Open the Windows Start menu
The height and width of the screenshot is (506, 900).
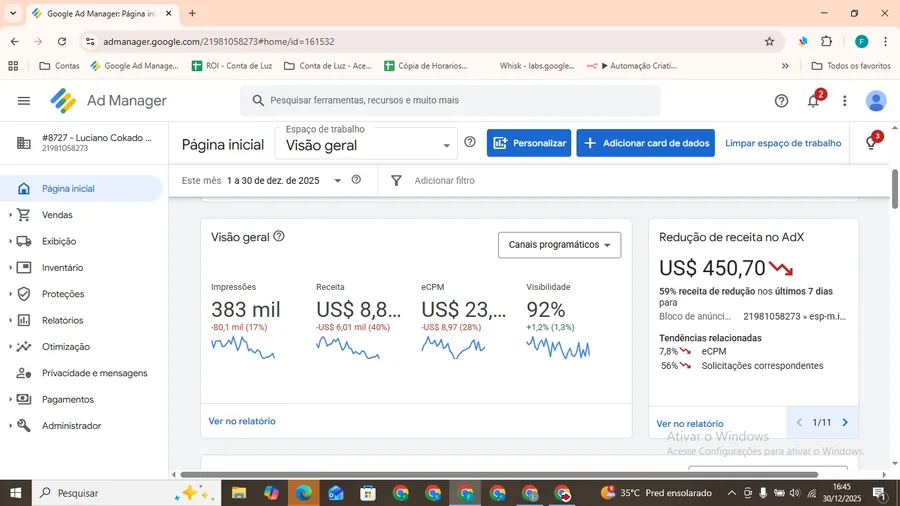pyautogui.click(x=15, y=493)
